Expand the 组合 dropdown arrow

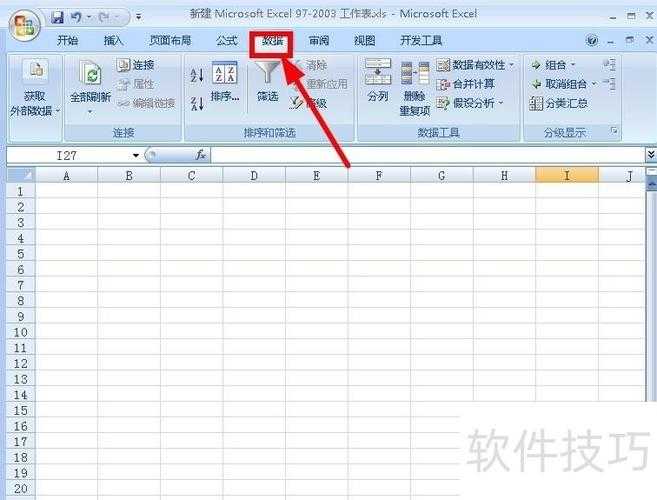pos(573,65)
